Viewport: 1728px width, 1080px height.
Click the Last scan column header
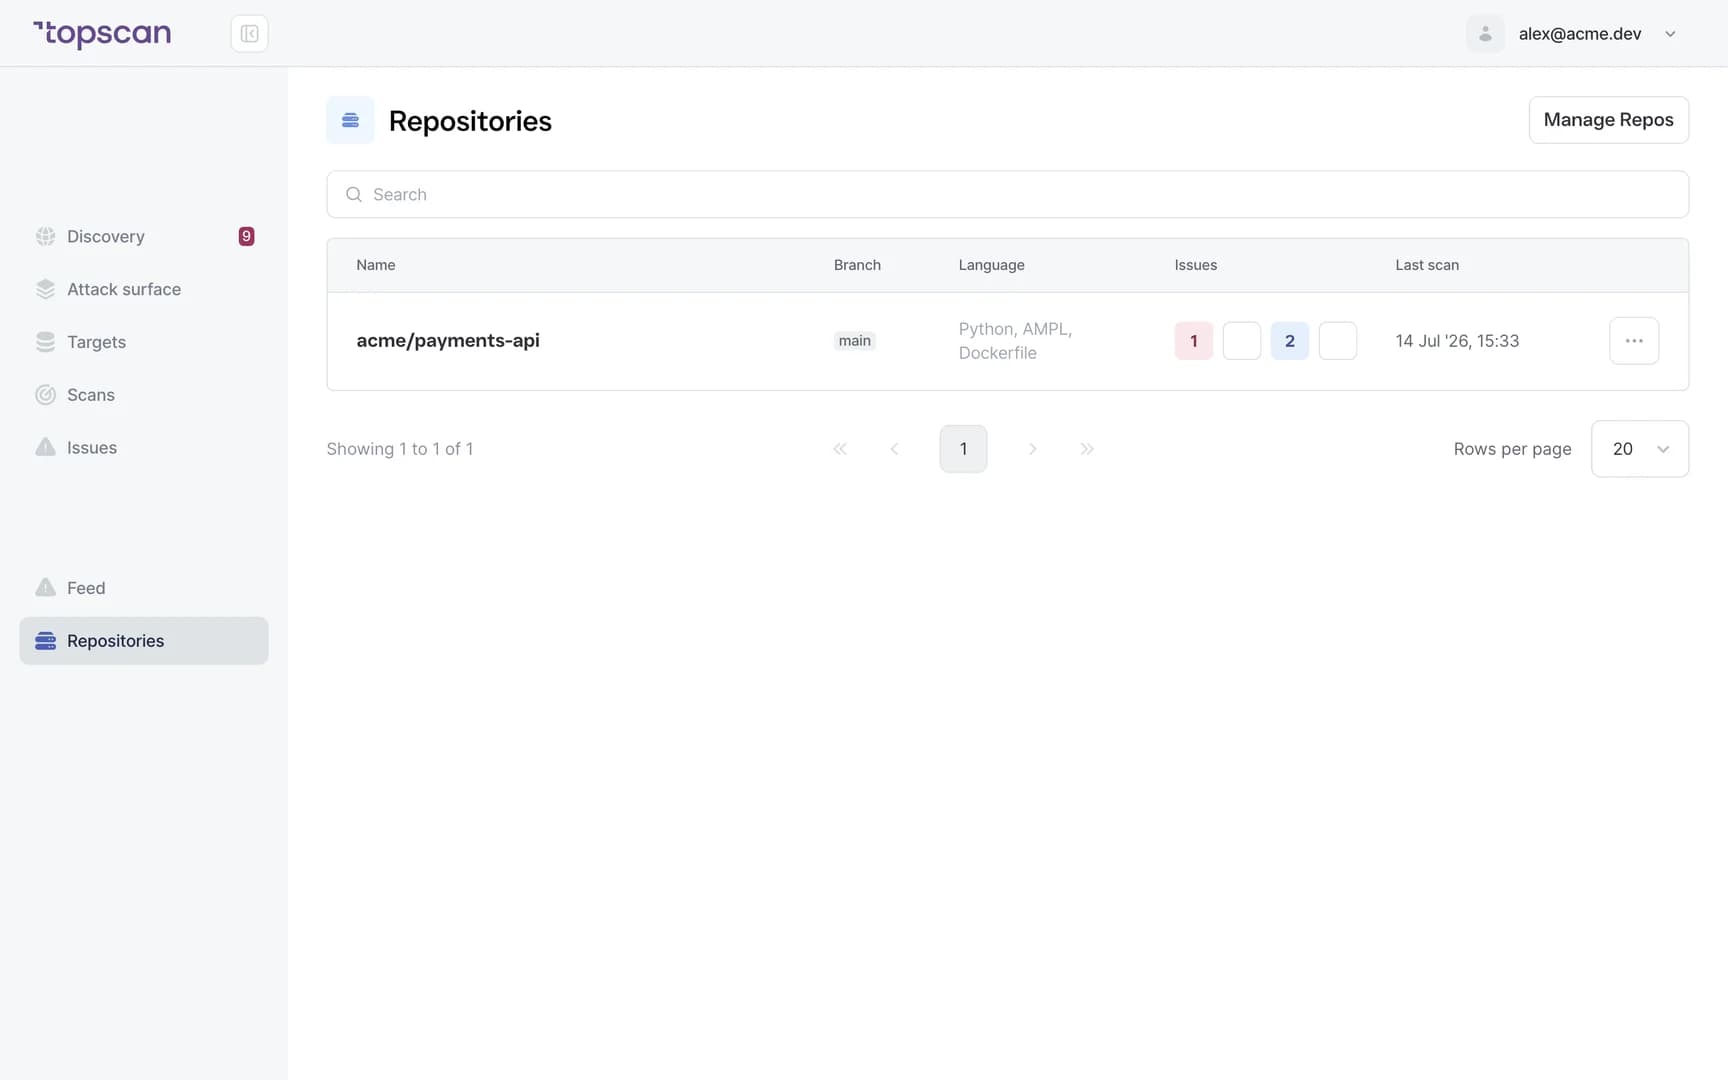[1427, 265]
